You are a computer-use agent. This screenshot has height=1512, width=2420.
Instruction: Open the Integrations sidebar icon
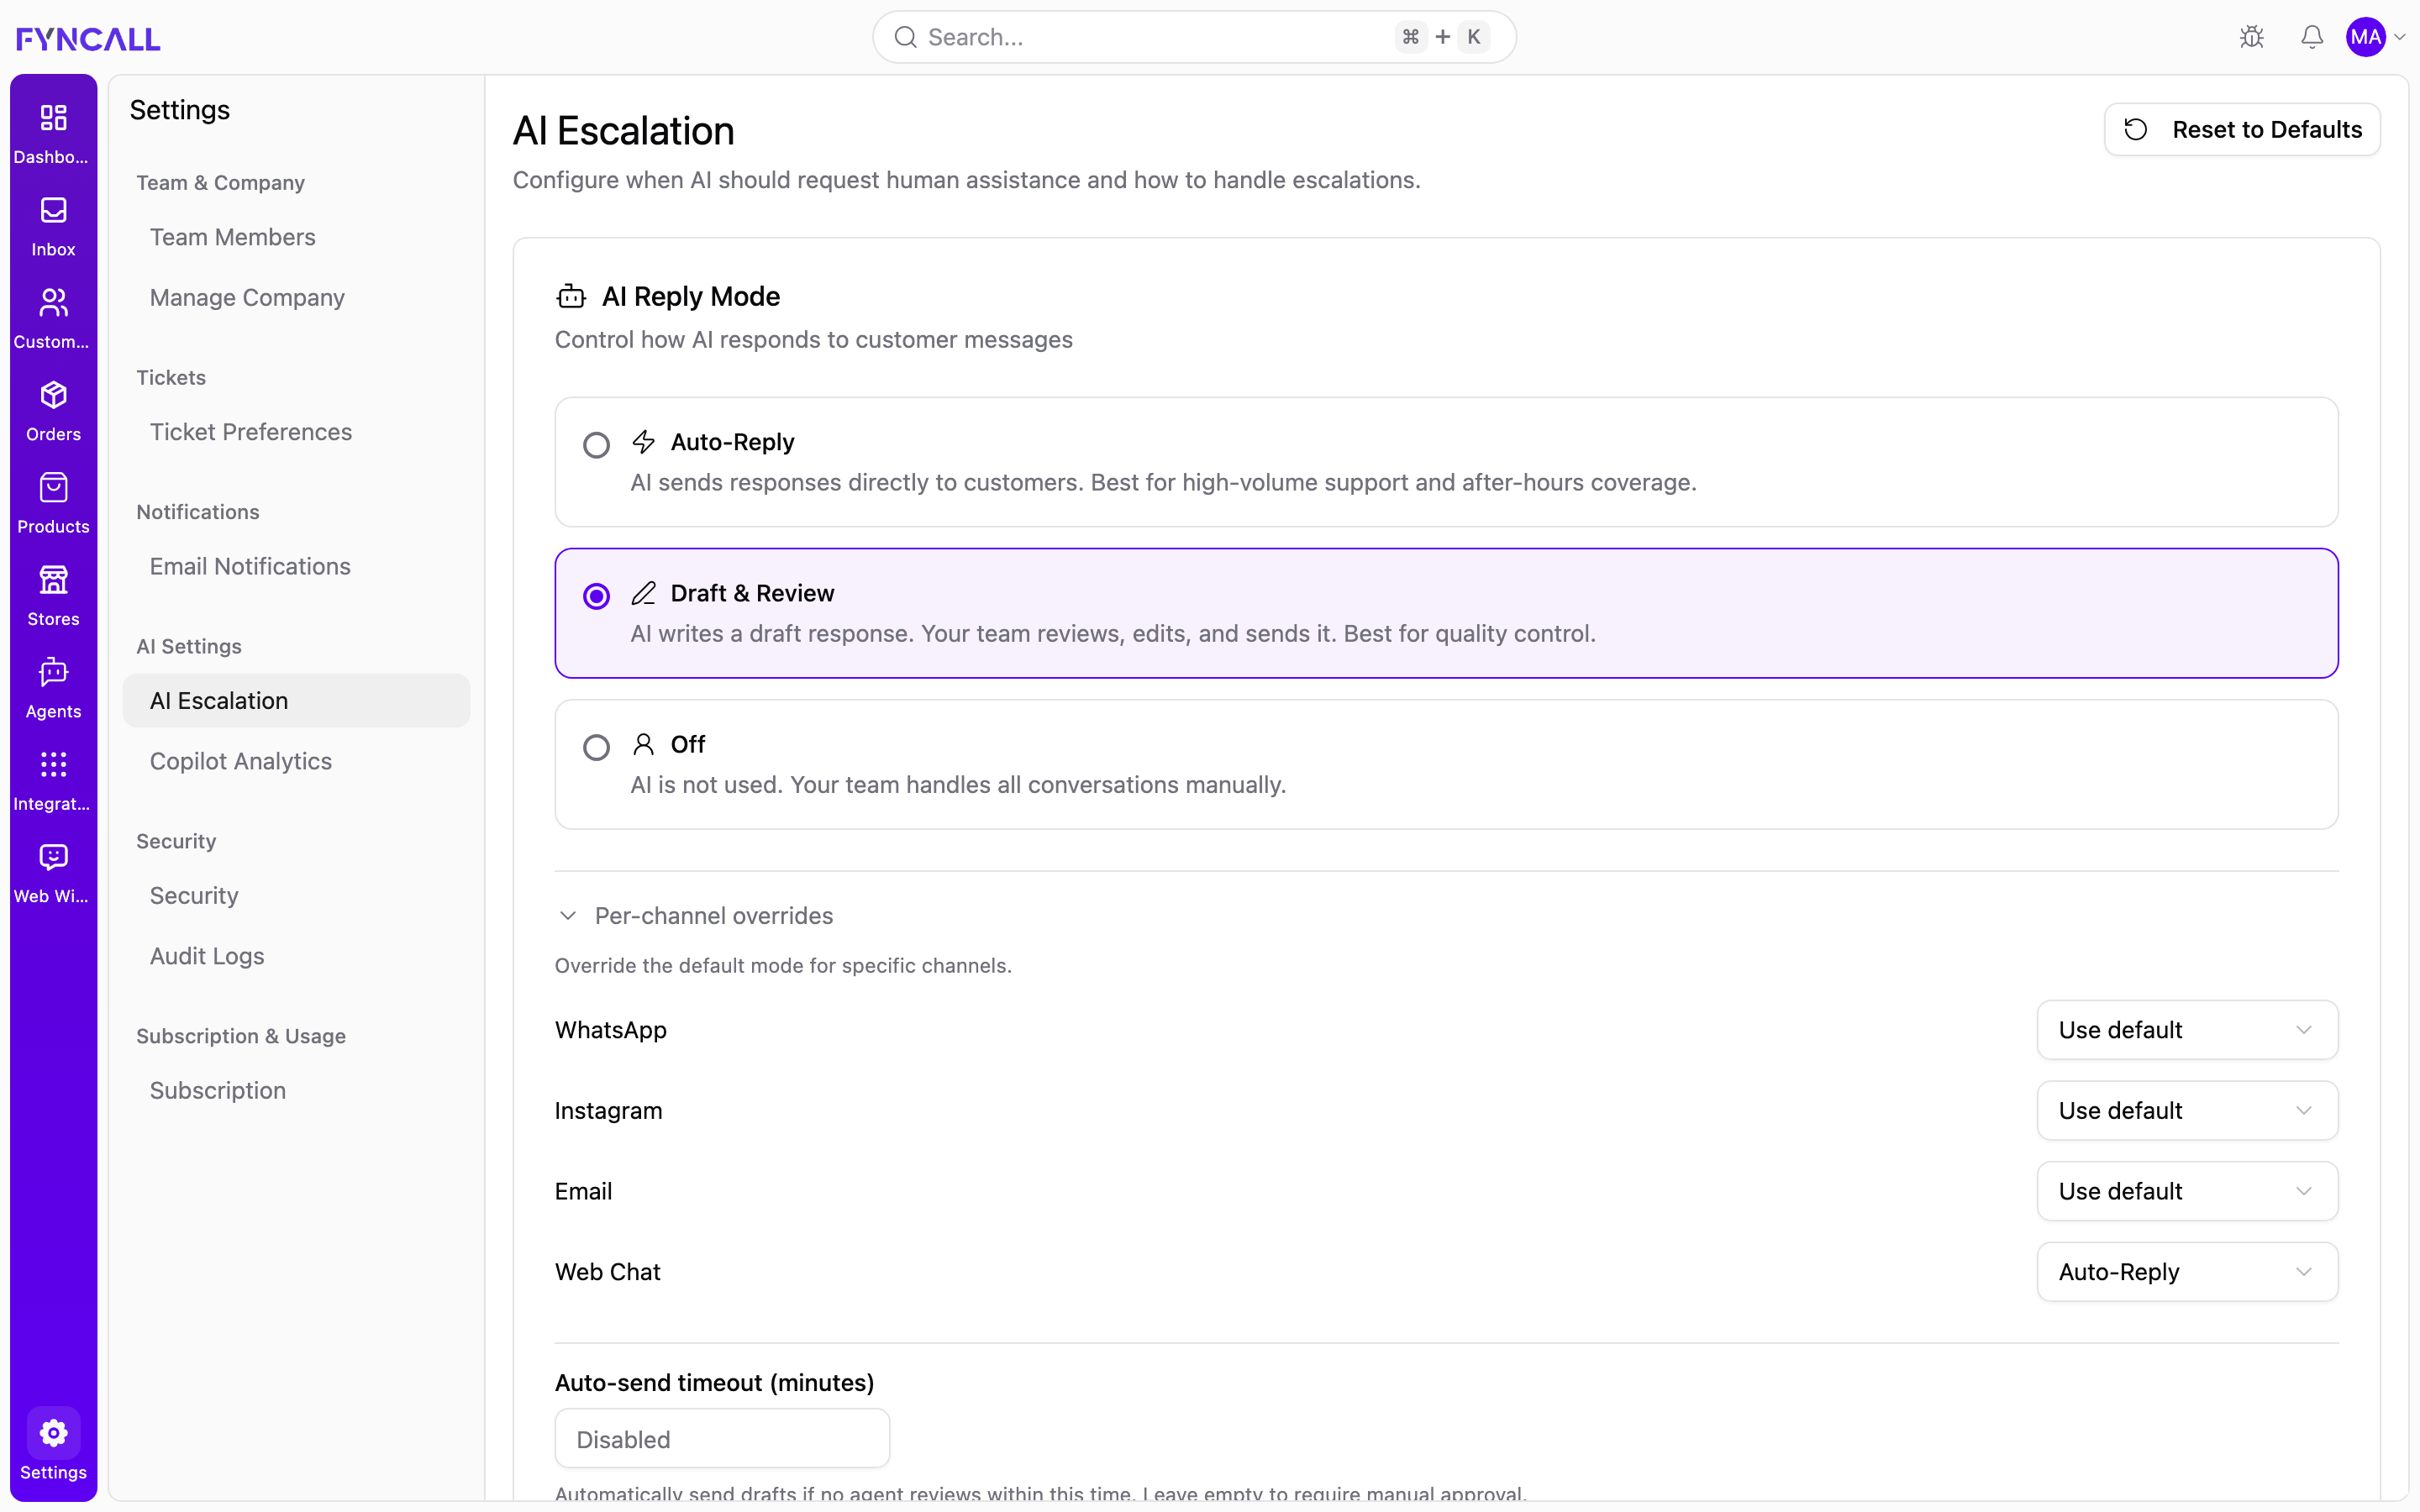point(53,765)
